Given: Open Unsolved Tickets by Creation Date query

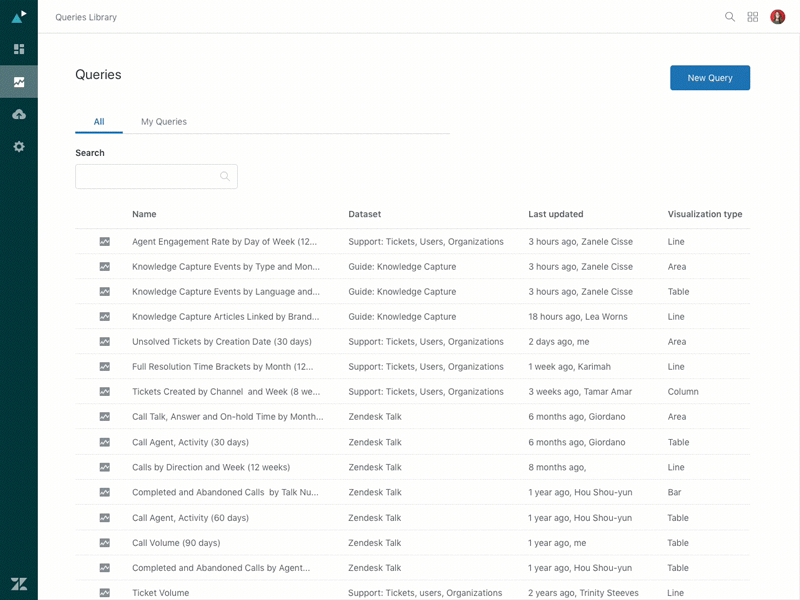Looking at the screenshot, I should 213,342.
